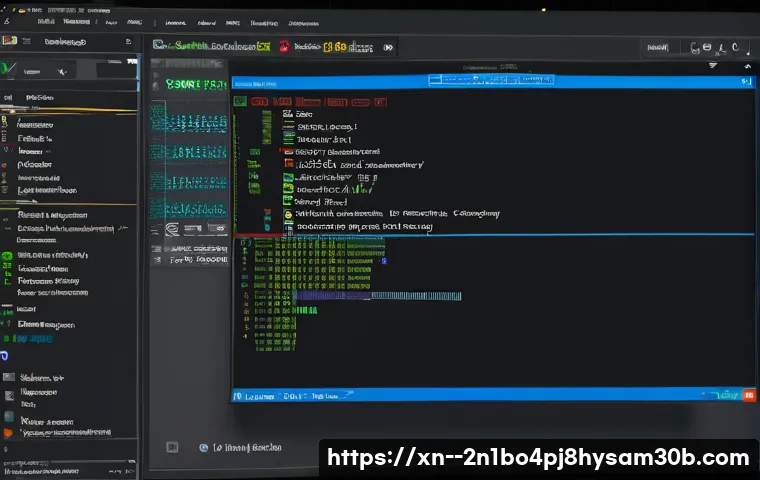Click the colorful icon at sidebar top-left corner

pyautogui.click(x=9, y=41)
